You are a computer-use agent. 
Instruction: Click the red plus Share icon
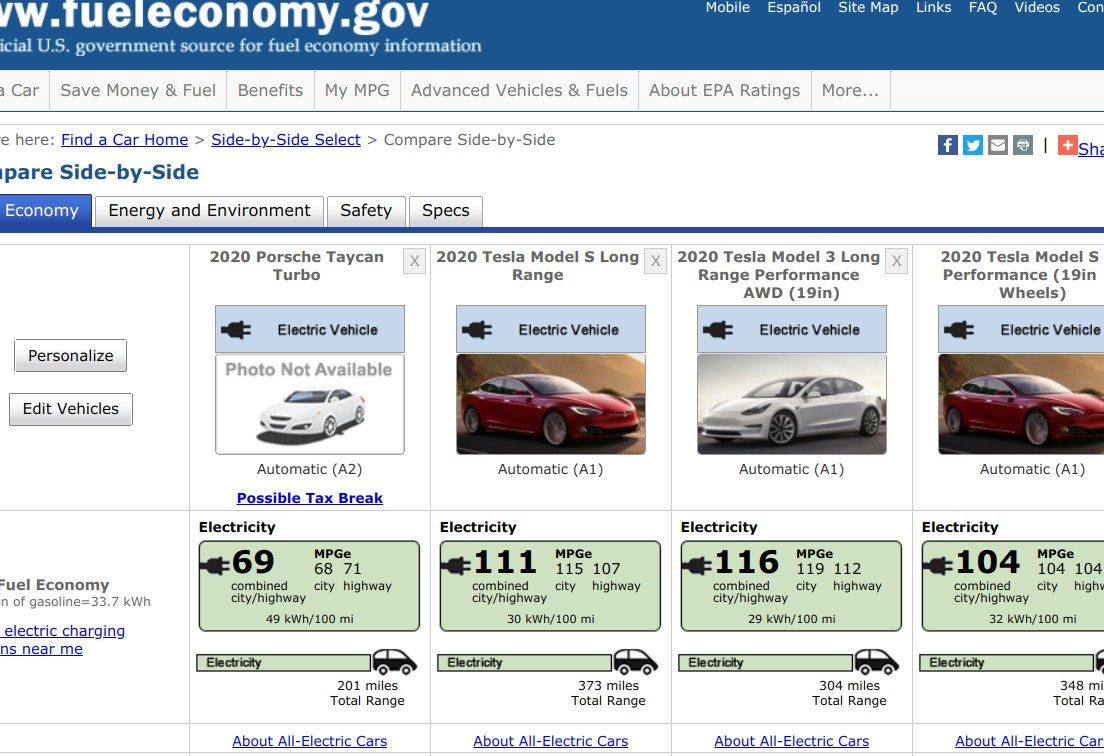coord(1068,145)
